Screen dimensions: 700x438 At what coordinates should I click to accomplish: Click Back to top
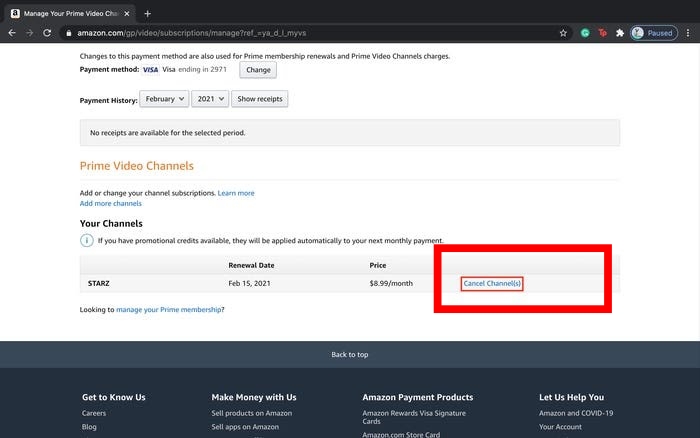(350, 355)
